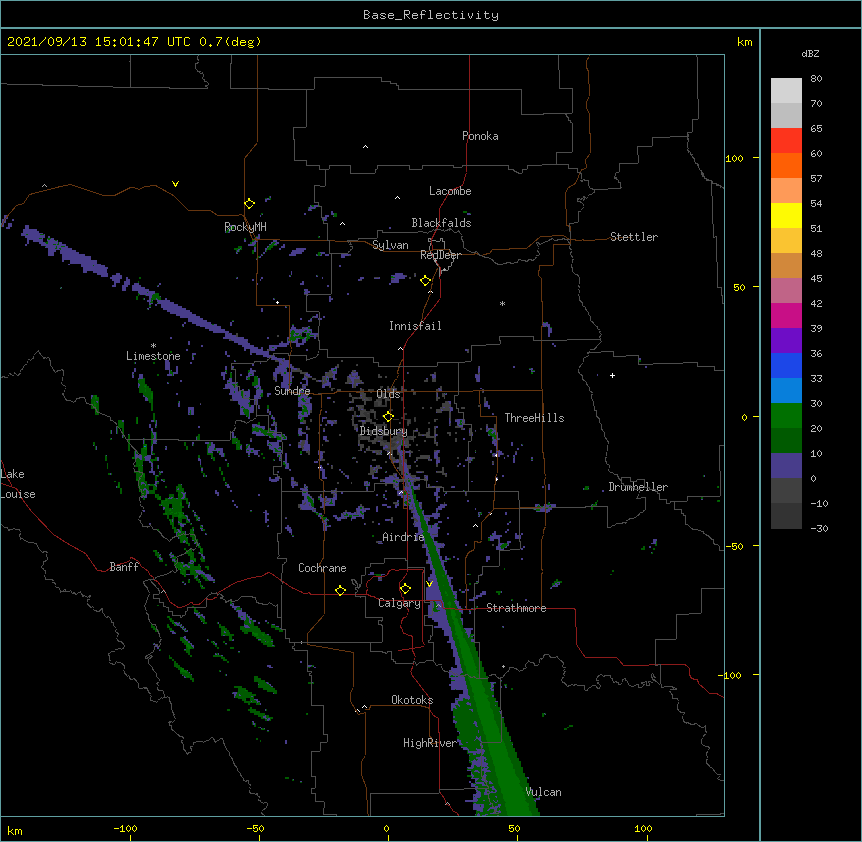
Task: Click the Didsbury label
Action: (383, 431)
